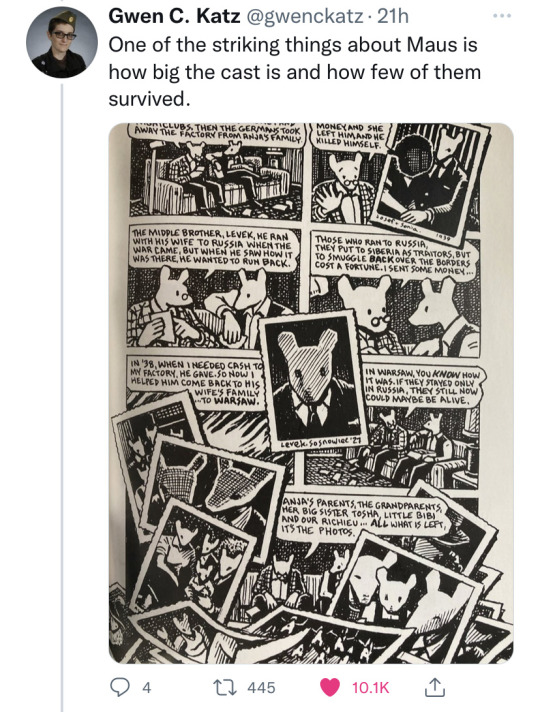Click the thread line below the avatar
This screenshot has height=712, width=540.
[x=62, y=397]
